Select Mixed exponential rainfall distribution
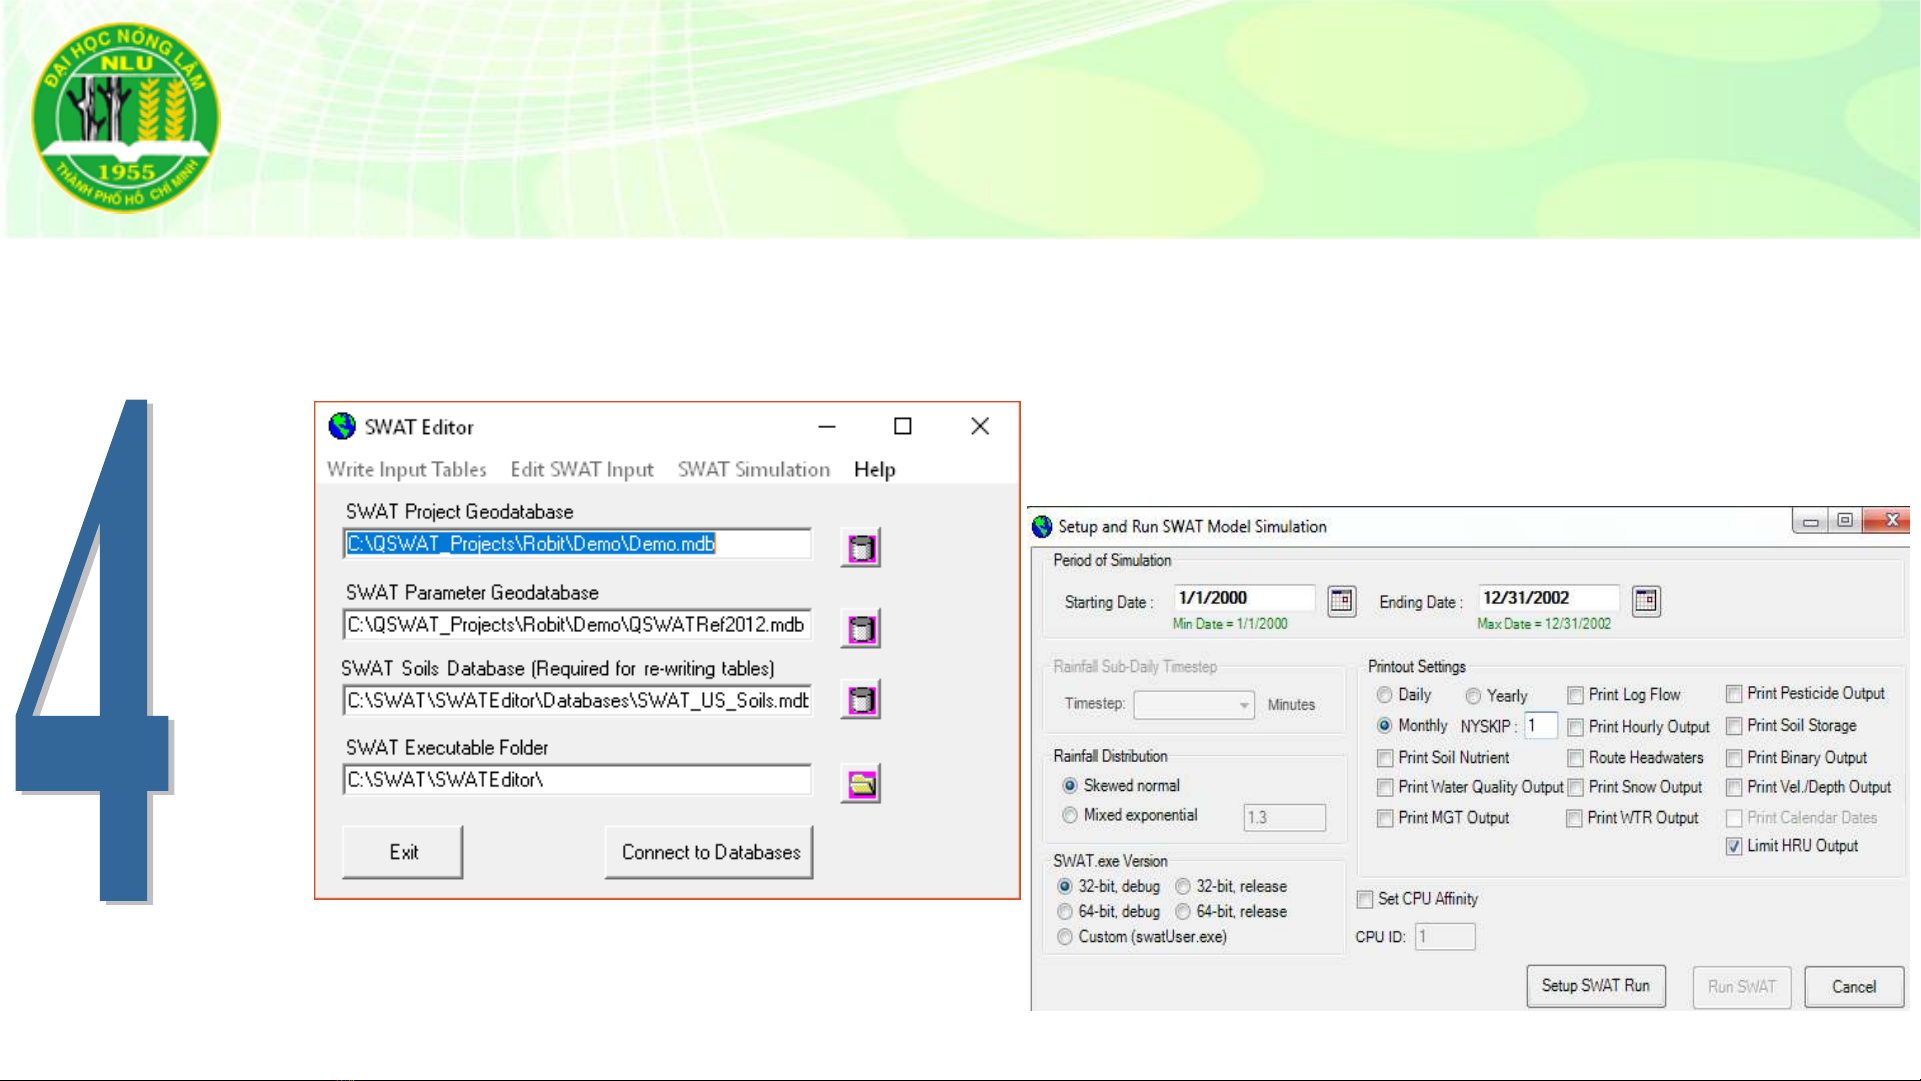The width and height of the screenshot is (1921, 1081). tap(1070, 815)
